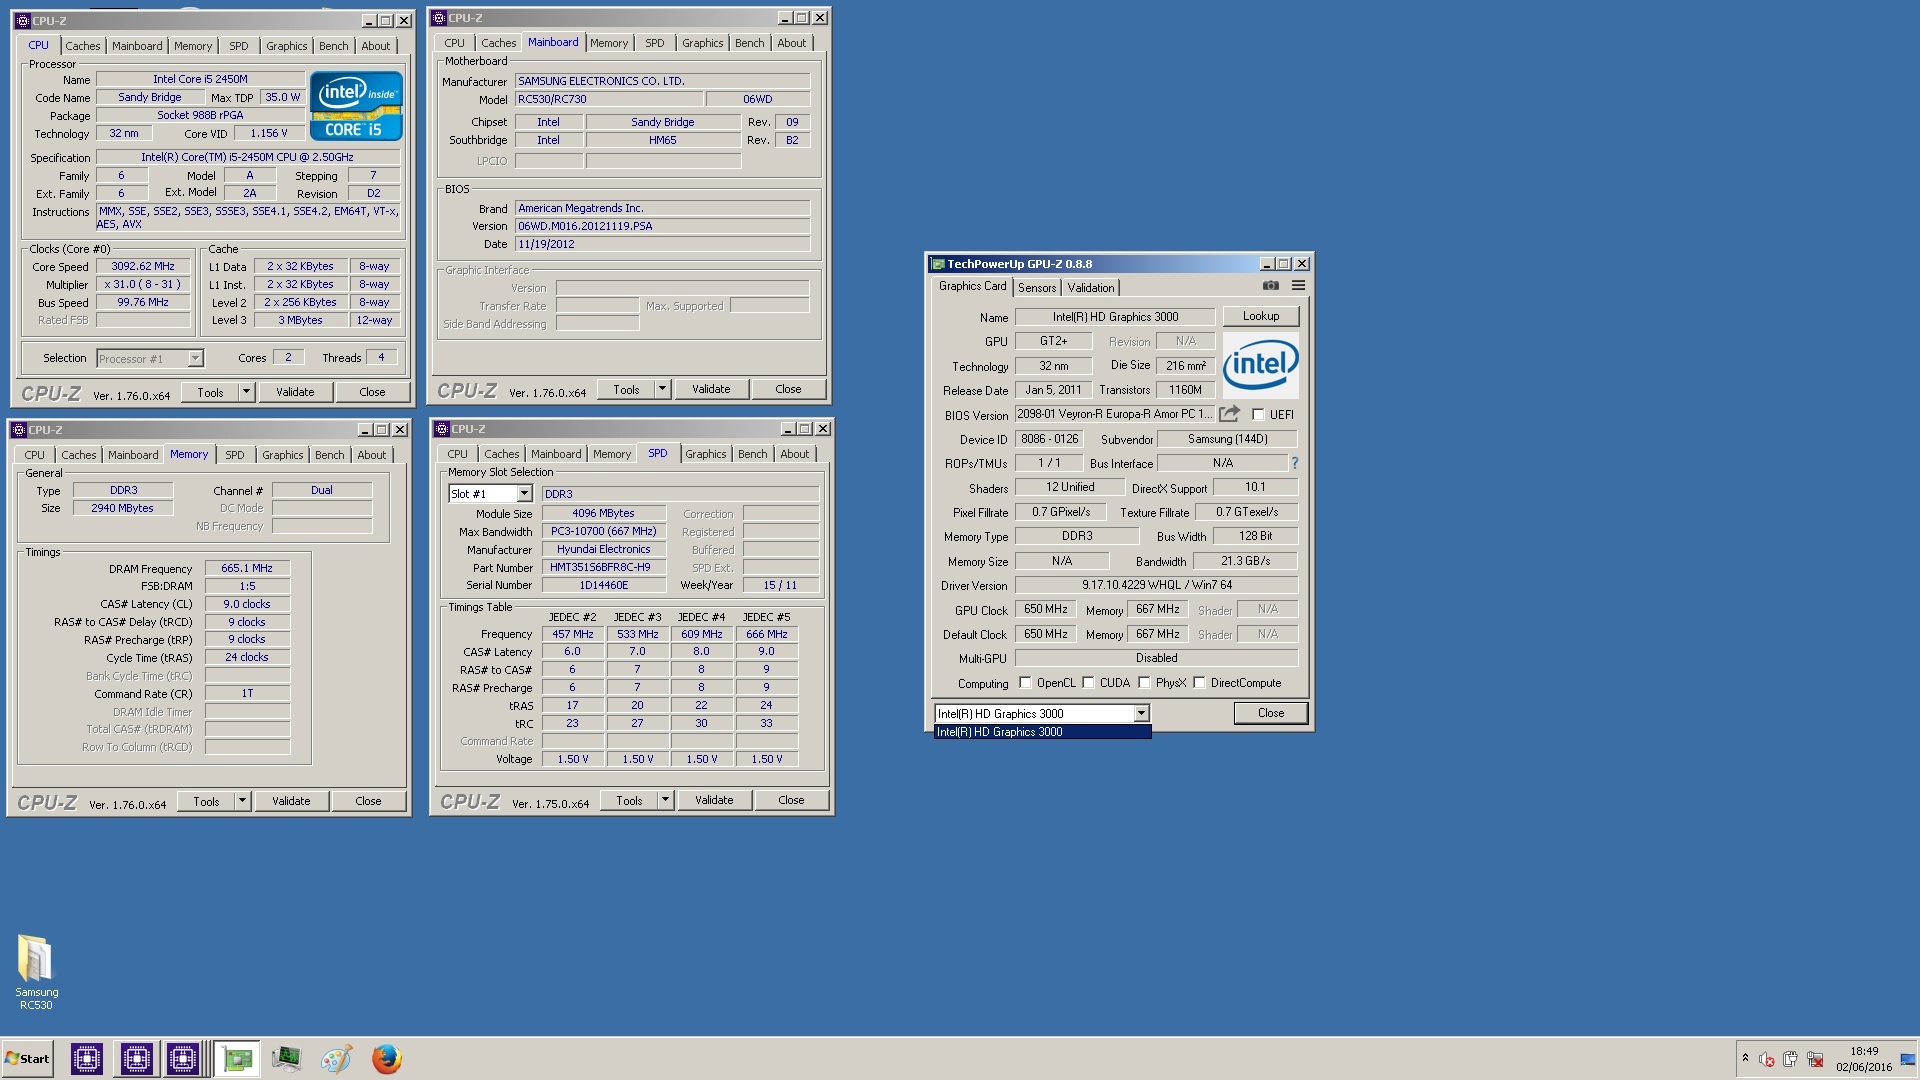Open Caches tab in CPU-Z CPU window
This screenshot has height=1080, width=1920.
coord(83,46)
